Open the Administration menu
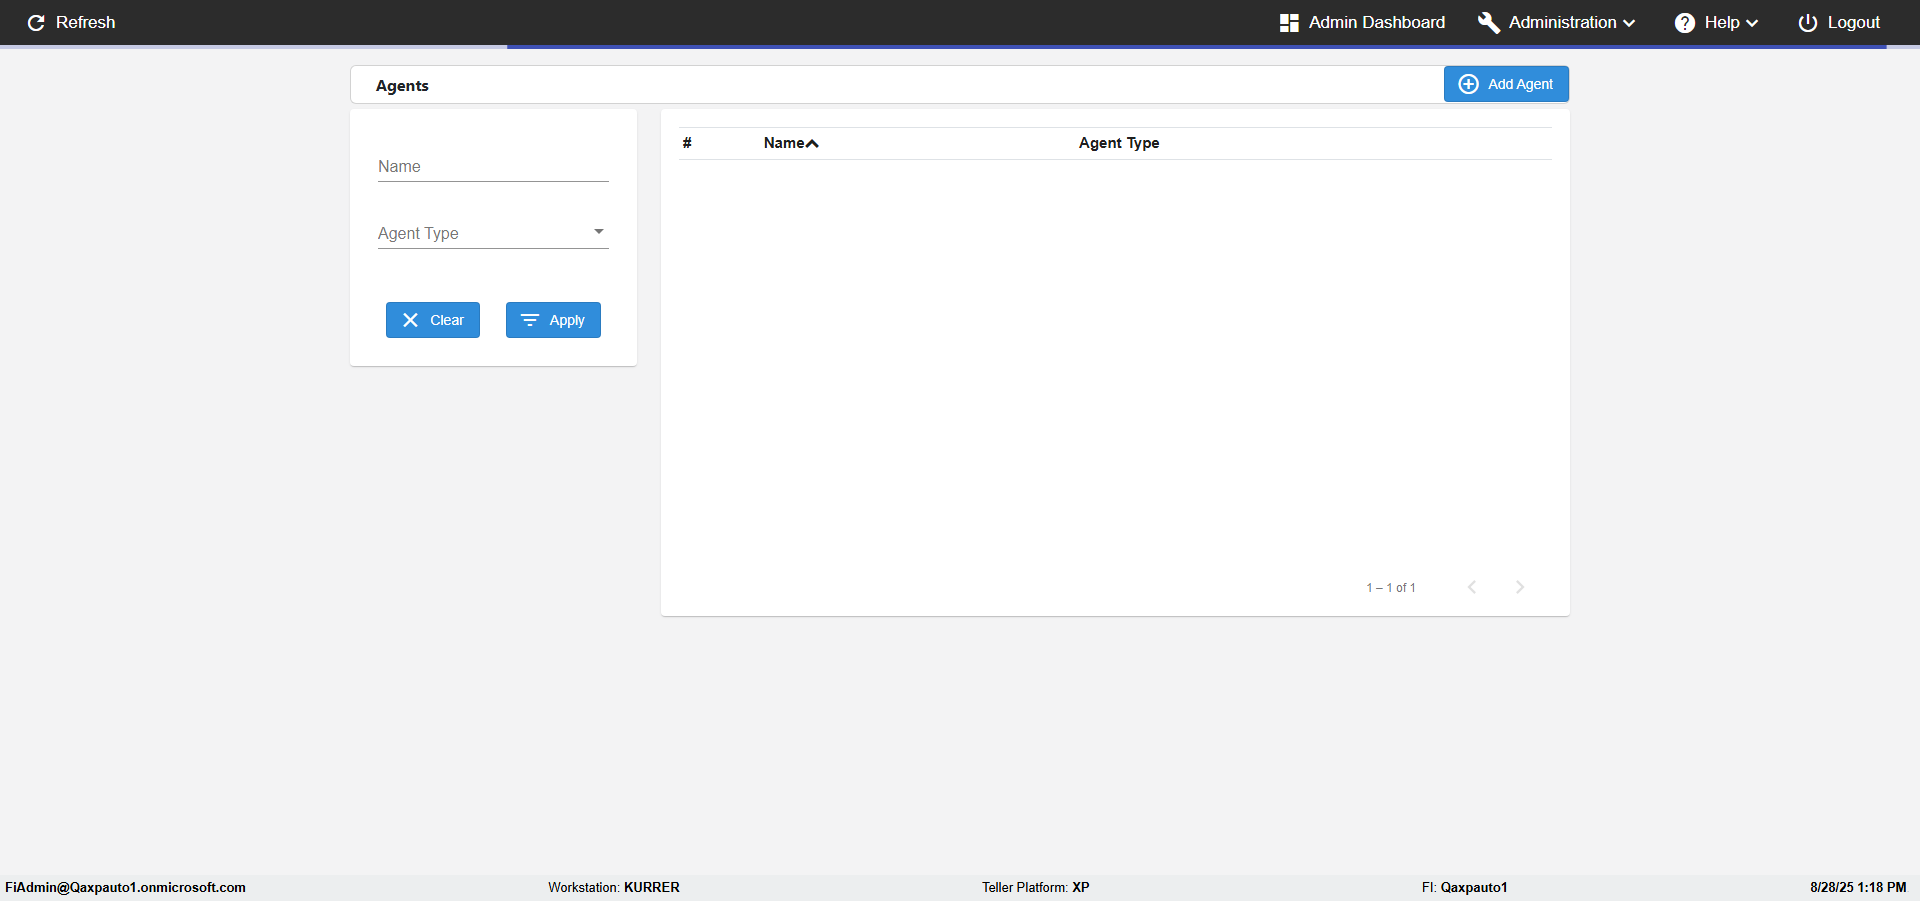1920x901 pixels. (1557, 23)
